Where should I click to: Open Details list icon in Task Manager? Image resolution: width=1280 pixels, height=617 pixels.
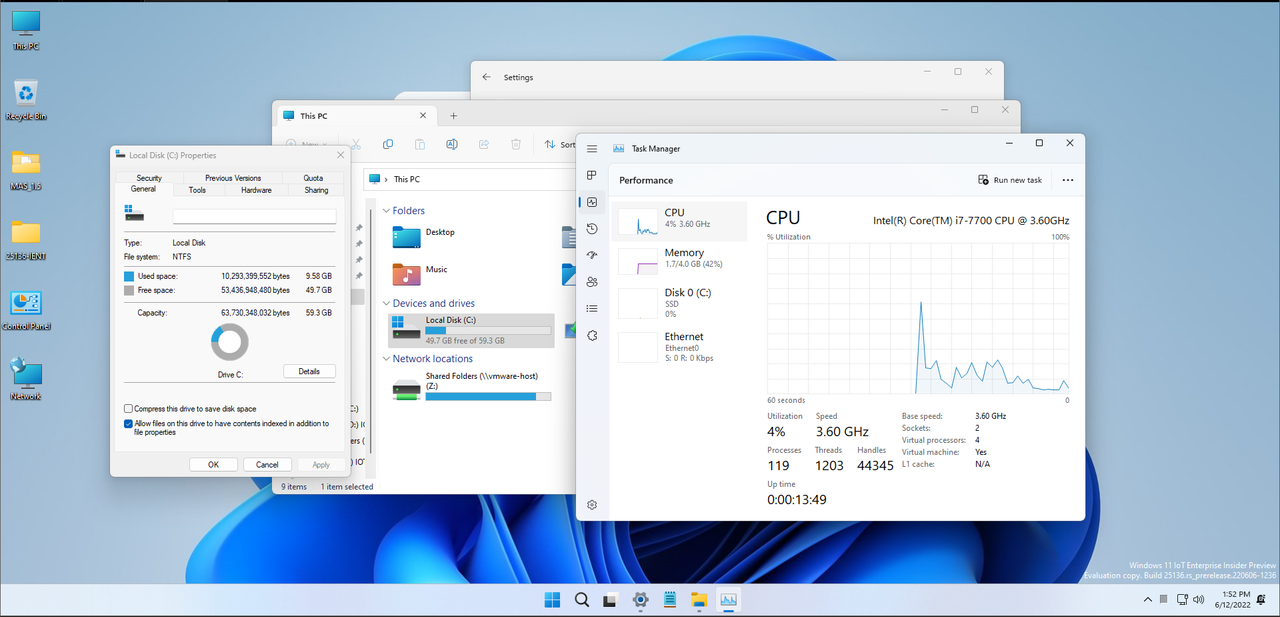(x=592, y=309)
